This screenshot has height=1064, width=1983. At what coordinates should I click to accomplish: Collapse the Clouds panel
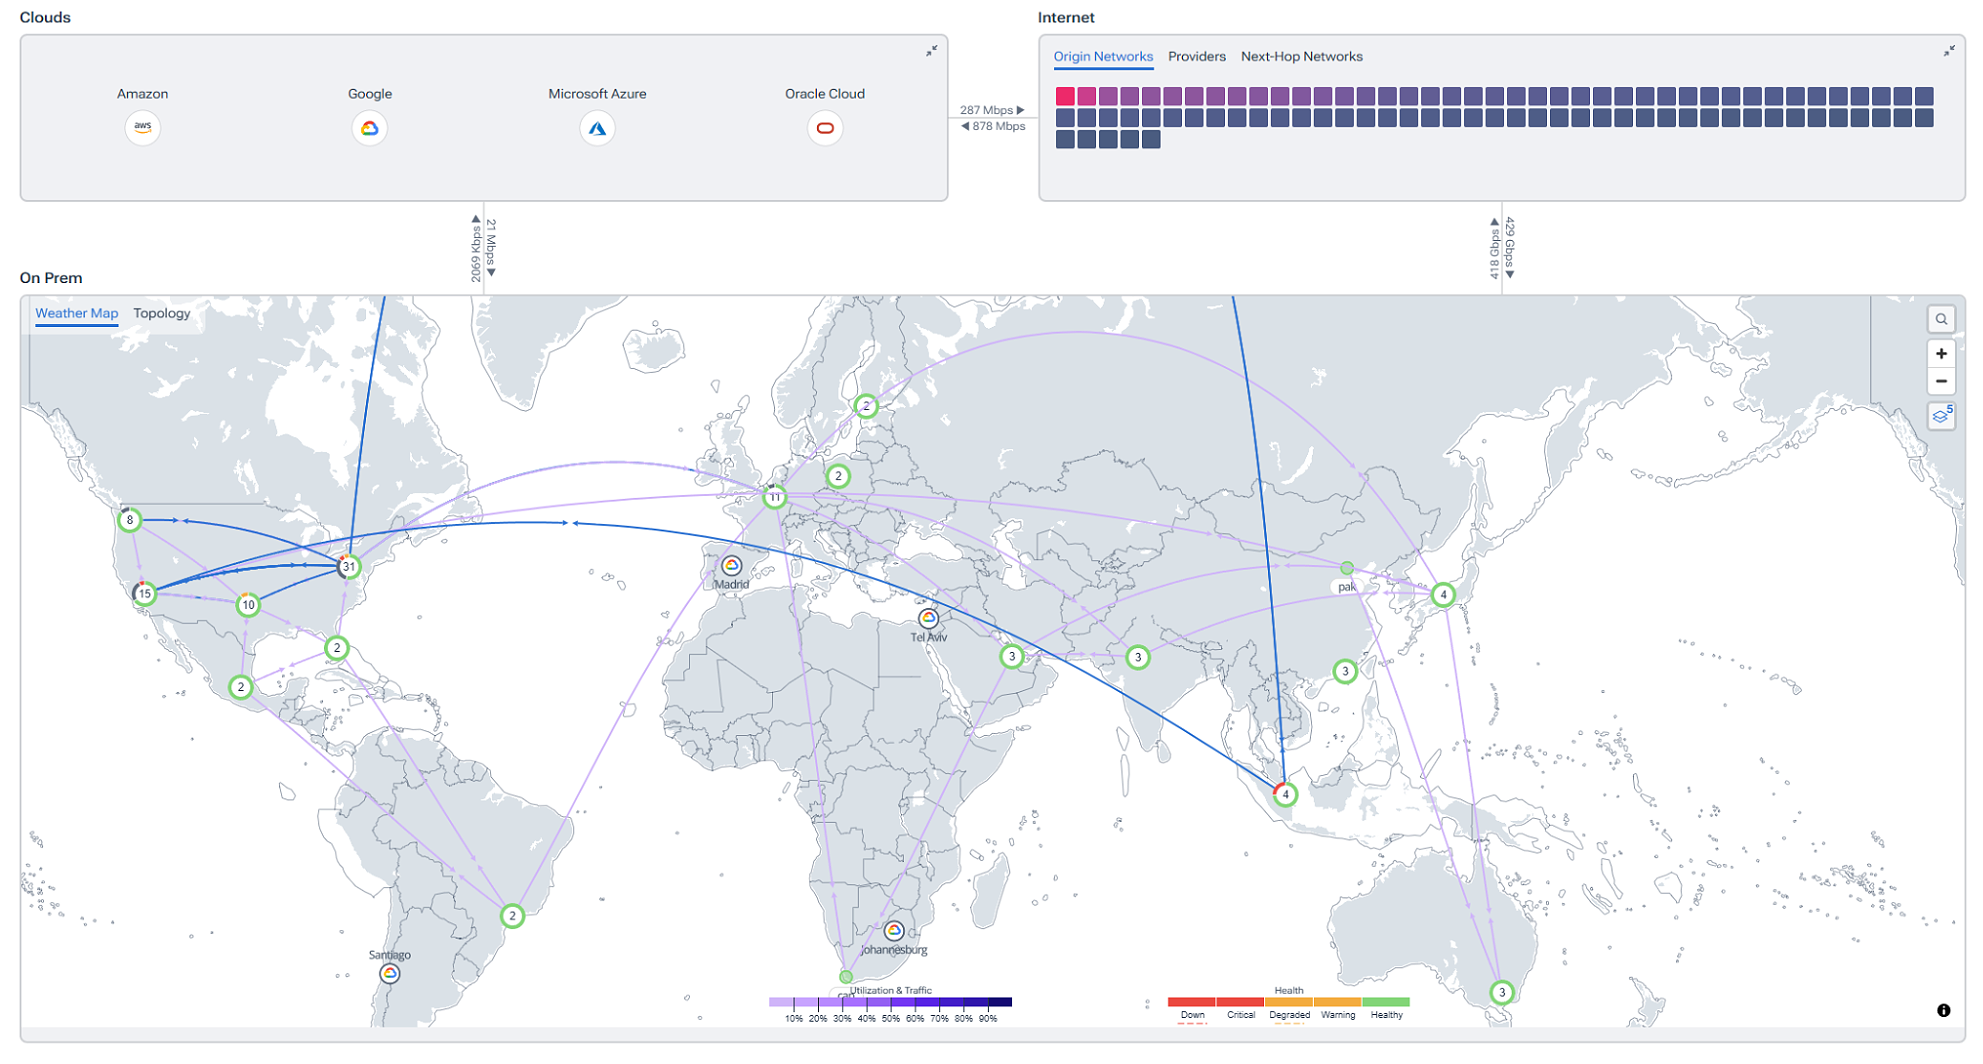click(x=931, y=50)
